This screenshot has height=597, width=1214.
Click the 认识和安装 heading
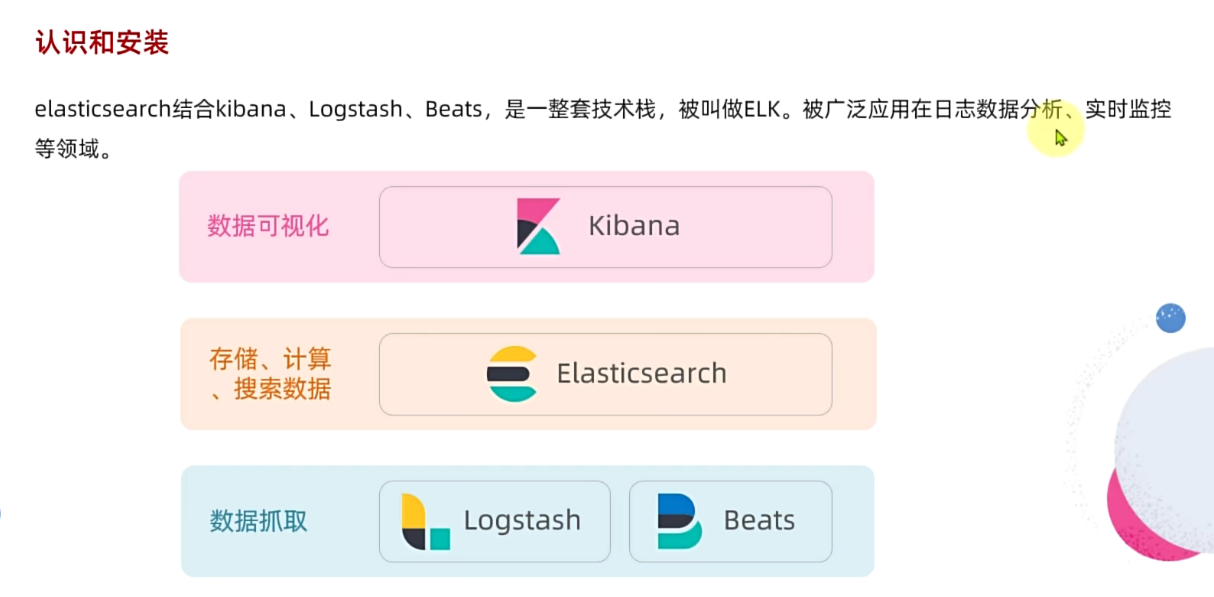point(102,43)
